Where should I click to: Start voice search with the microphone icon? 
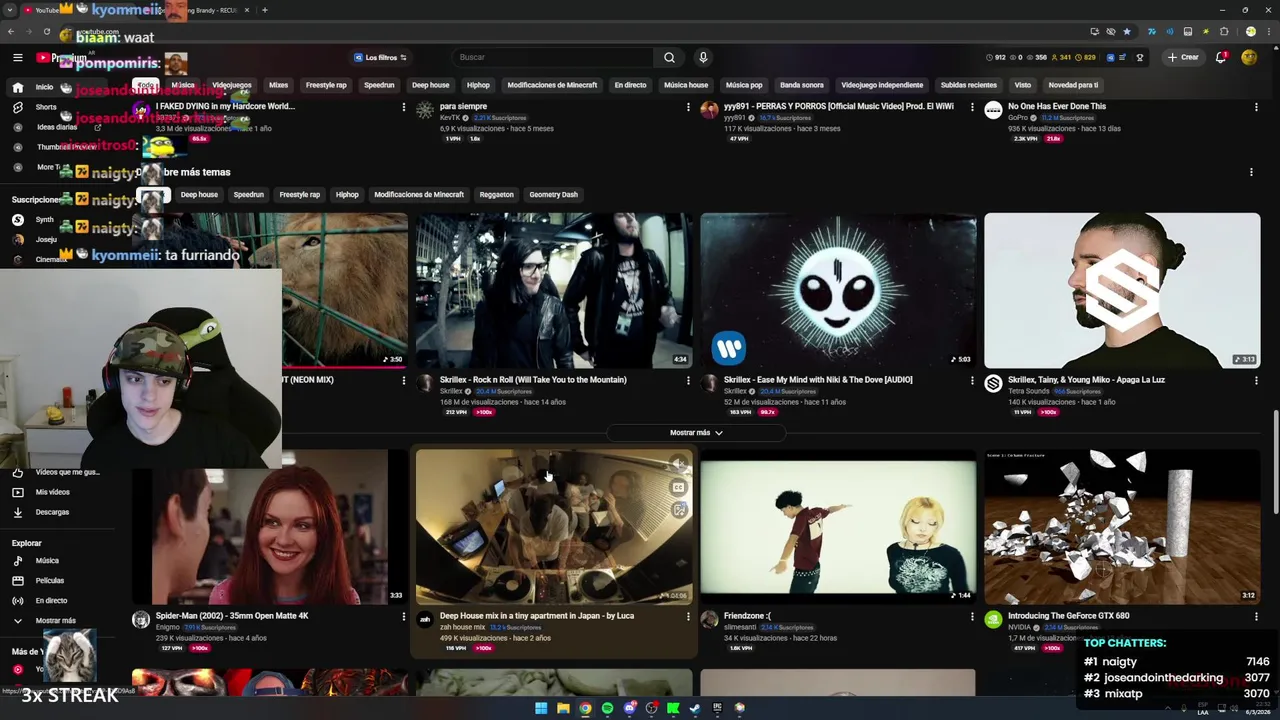[703, 58]
